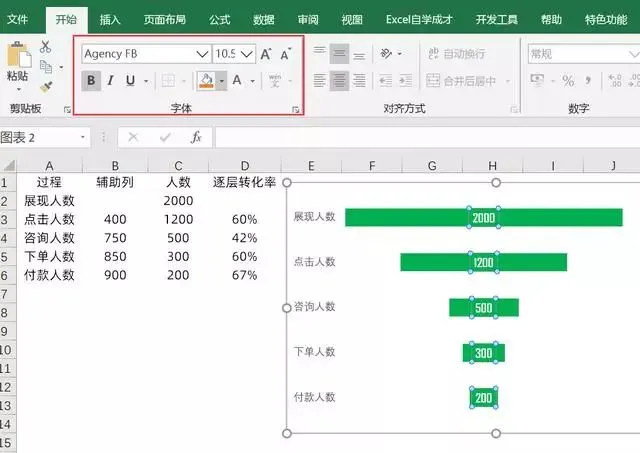Switch to the 开始 tab
640x453 pixels.
[66, 19]
